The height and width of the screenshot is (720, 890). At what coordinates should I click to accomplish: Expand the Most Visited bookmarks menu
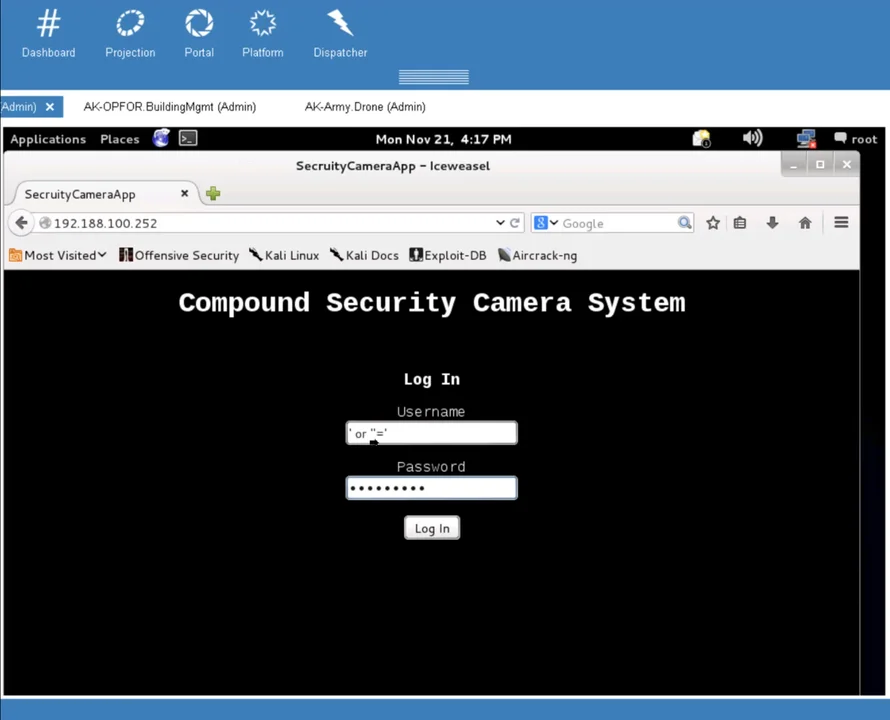(57, 255)
